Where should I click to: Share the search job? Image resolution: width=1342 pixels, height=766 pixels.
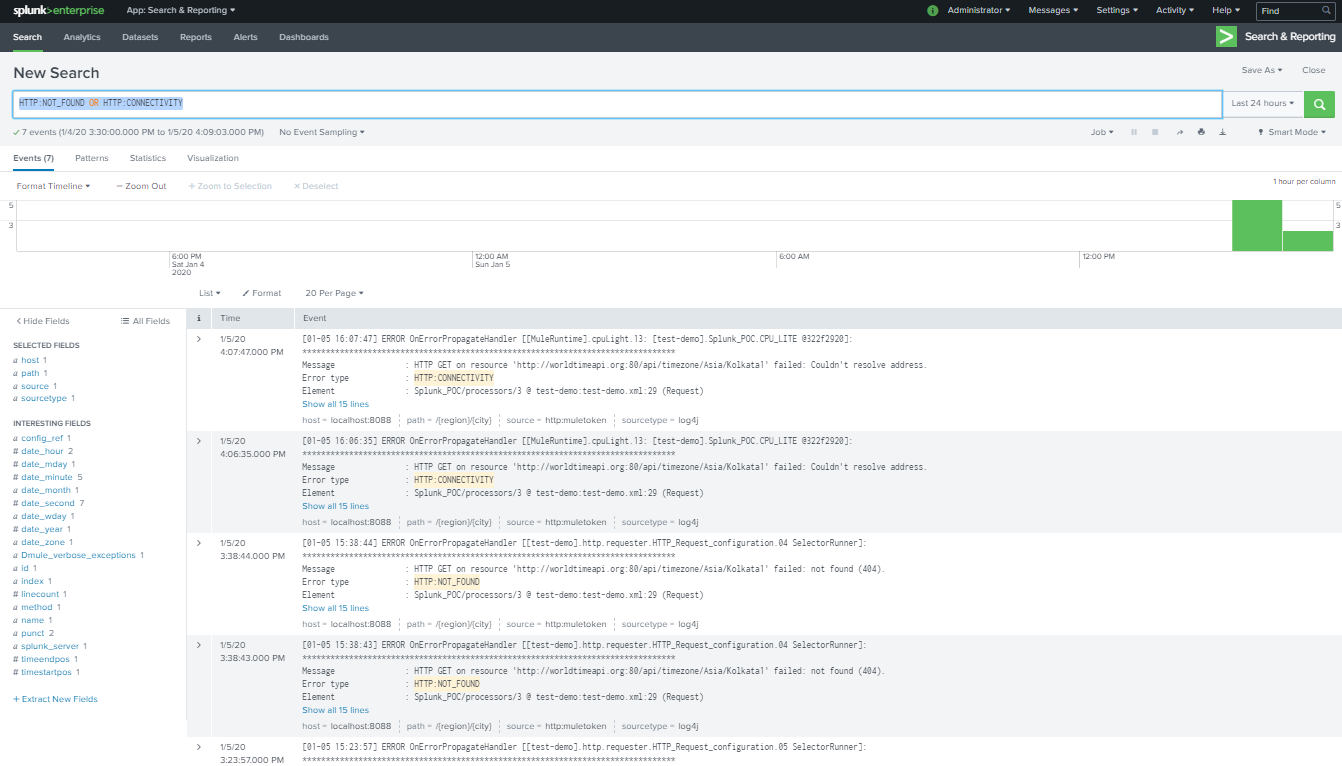pos(1179,132)
